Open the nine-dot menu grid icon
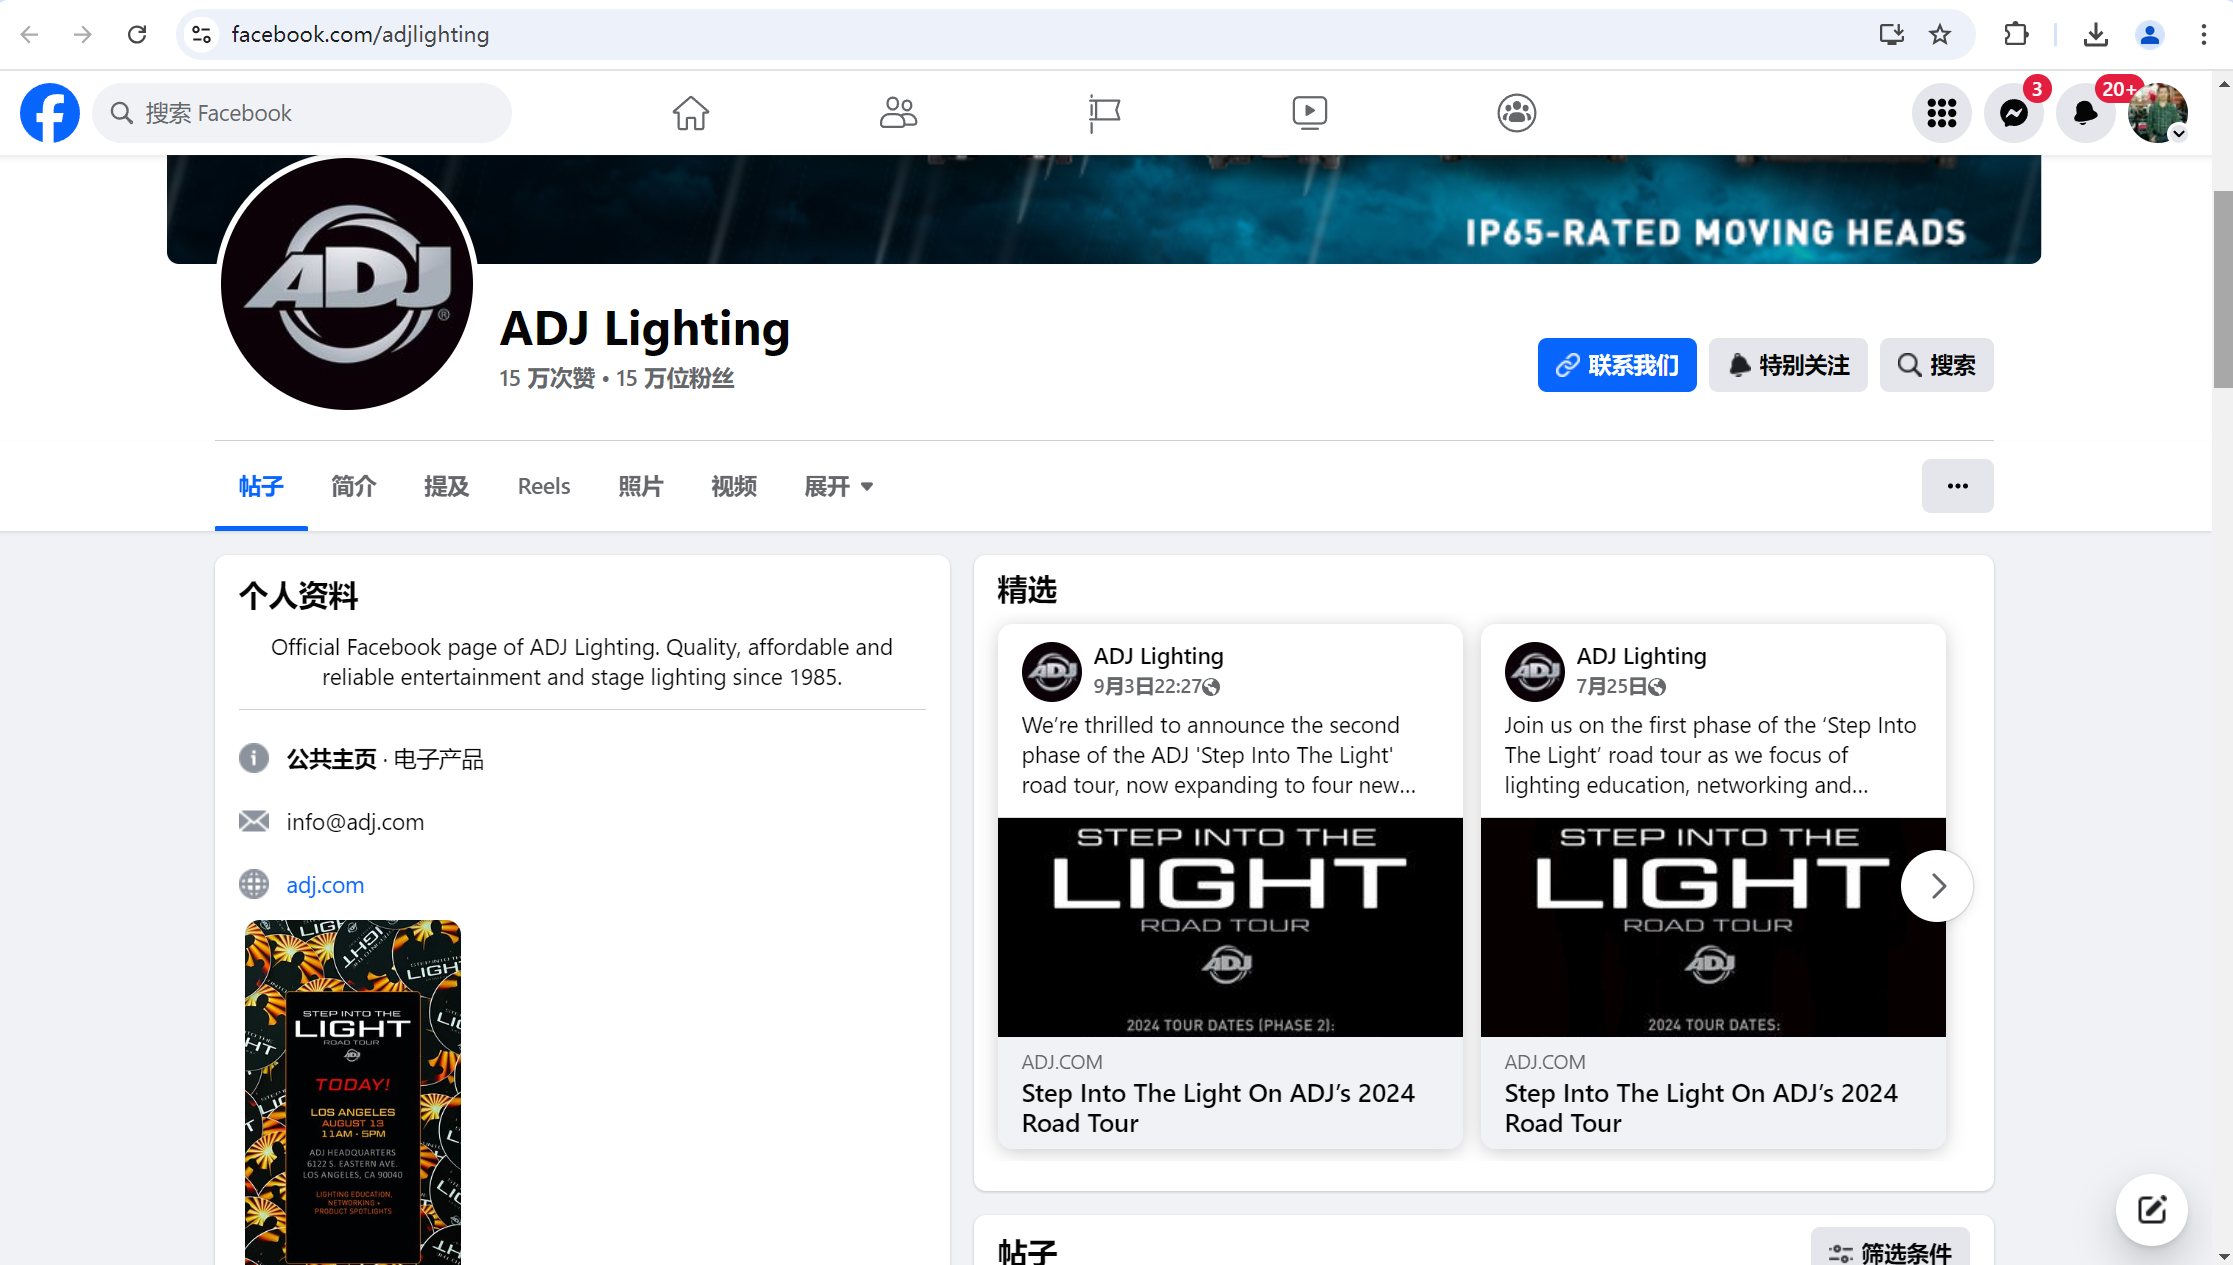The height and width of the screenshot is (1265, 2233). tap(1942, 113)
